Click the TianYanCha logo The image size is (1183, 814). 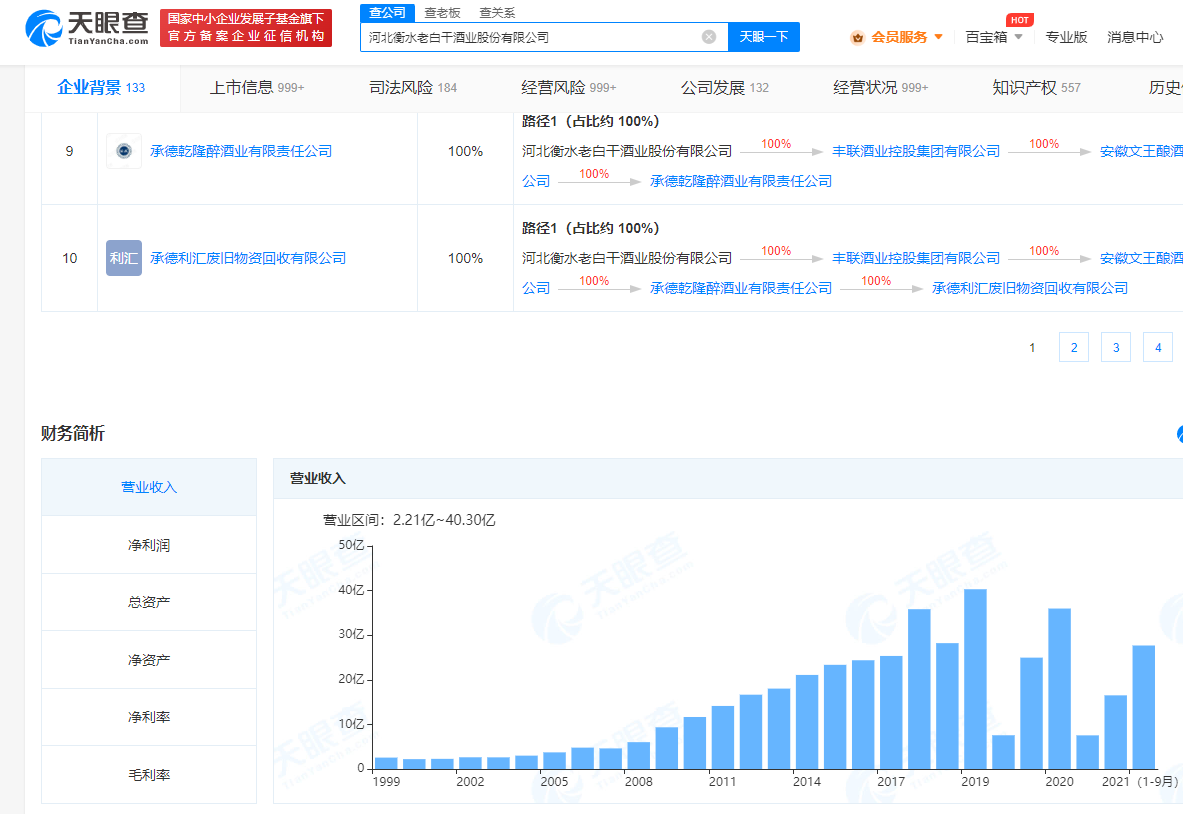click(87, 27)
